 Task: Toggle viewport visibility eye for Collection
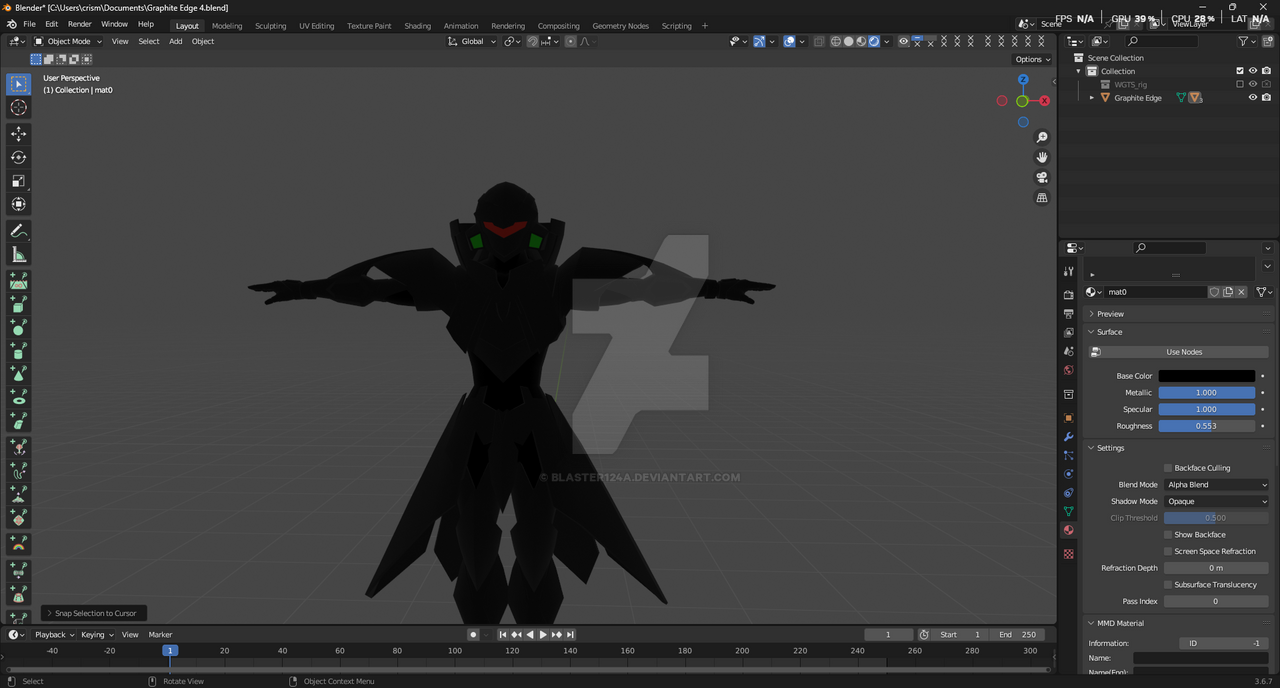pos(1252,71)
